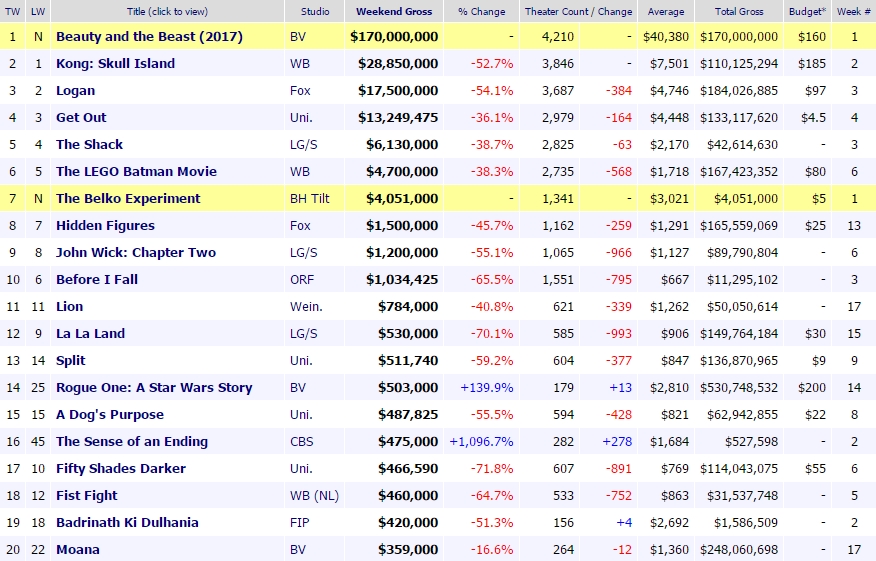Click Badrinath Ki Dulhania title link
876x561 pixels.
click(127, 522)
